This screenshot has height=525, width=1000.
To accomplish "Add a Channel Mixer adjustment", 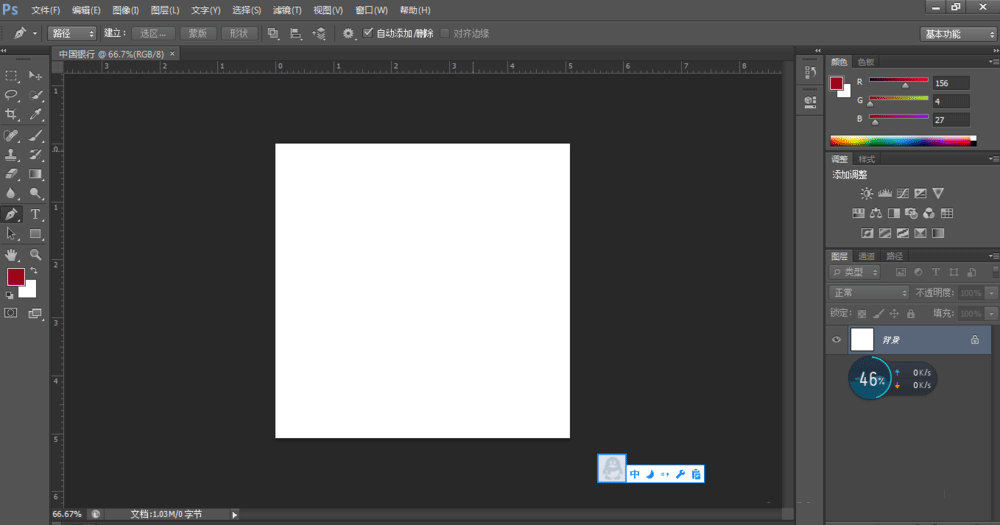I will click(929, 213).
